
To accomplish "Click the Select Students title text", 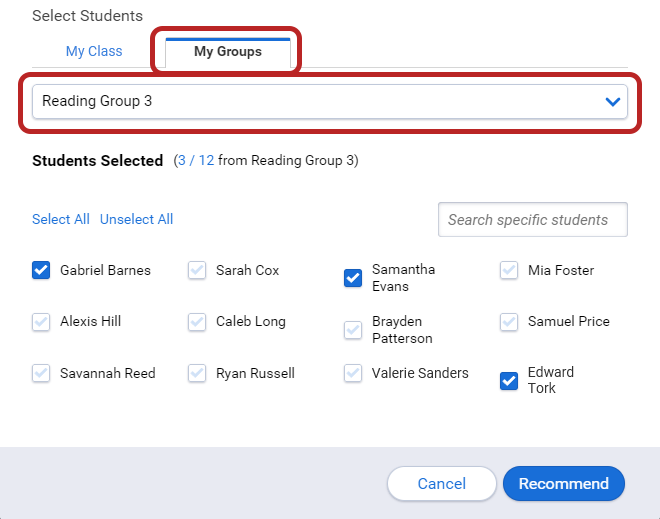I will coord(88,16).
